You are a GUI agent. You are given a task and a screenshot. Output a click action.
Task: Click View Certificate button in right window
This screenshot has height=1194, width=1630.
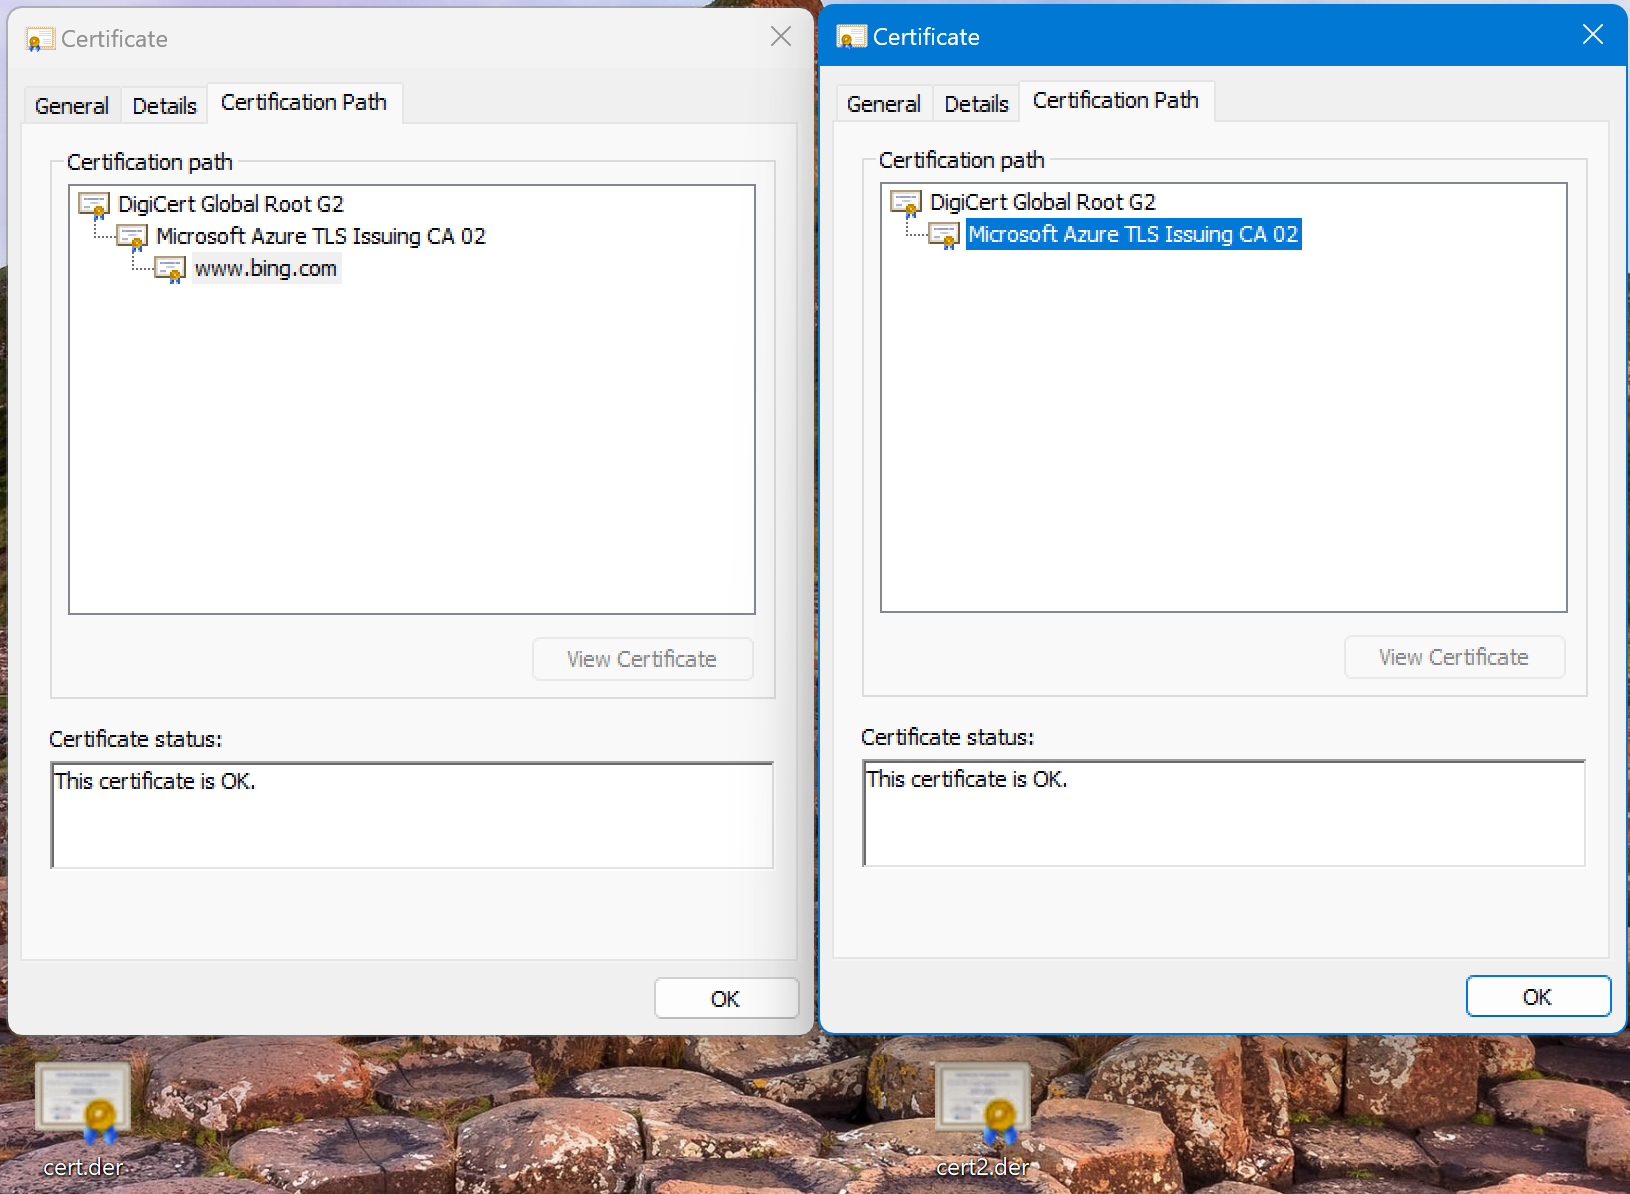[x=1454, y=657]
